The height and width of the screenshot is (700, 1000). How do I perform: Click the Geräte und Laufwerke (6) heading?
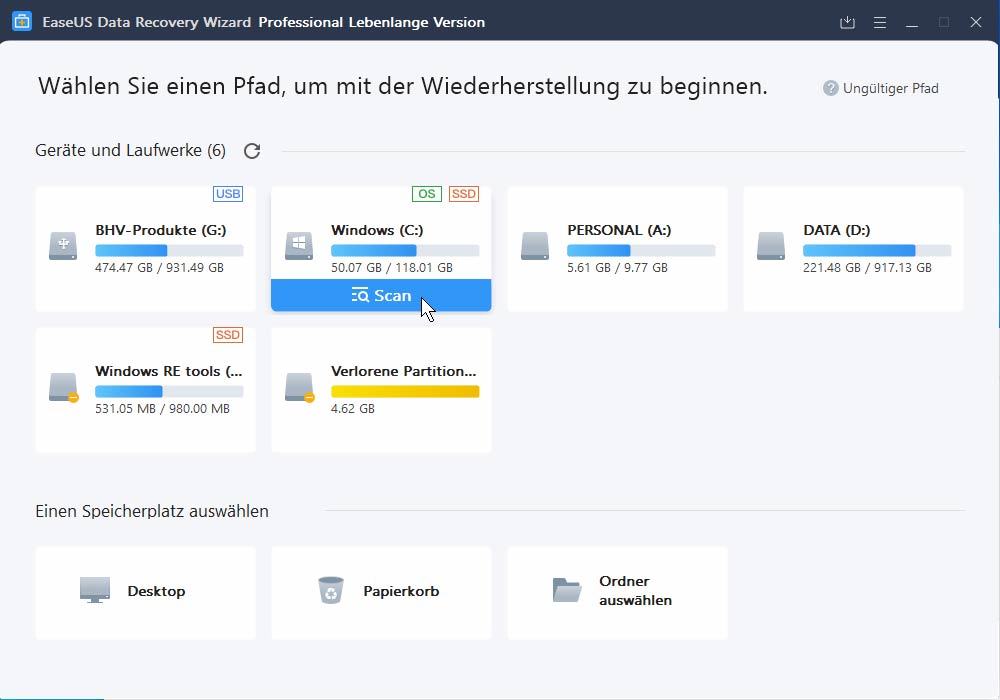tap(131, 150)
